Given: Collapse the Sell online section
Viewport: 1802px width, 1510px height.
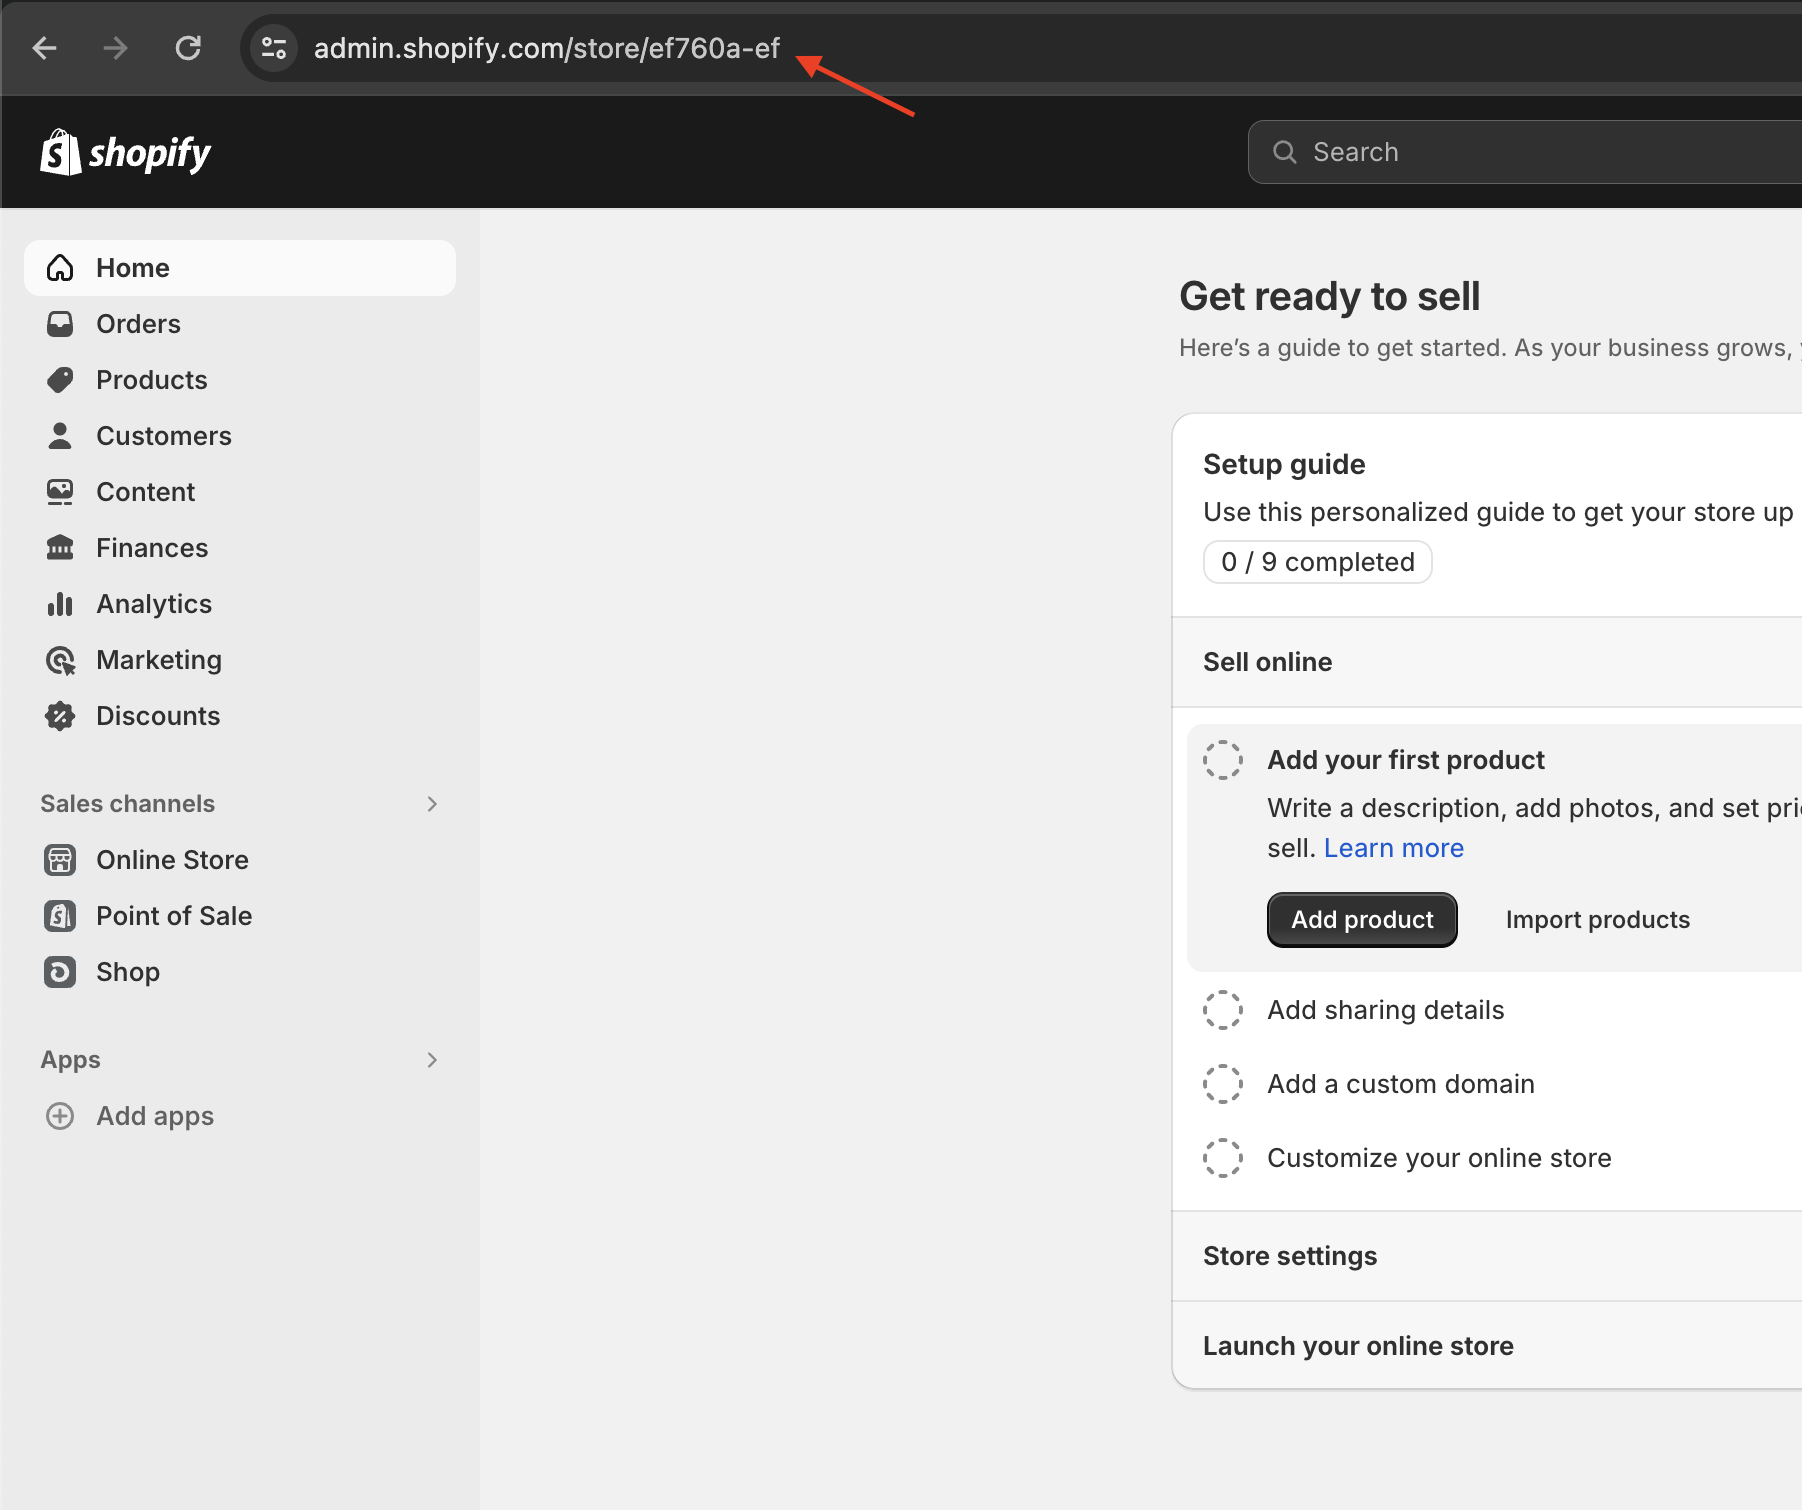Looking at the screenshot, I should pos(1487,662).
